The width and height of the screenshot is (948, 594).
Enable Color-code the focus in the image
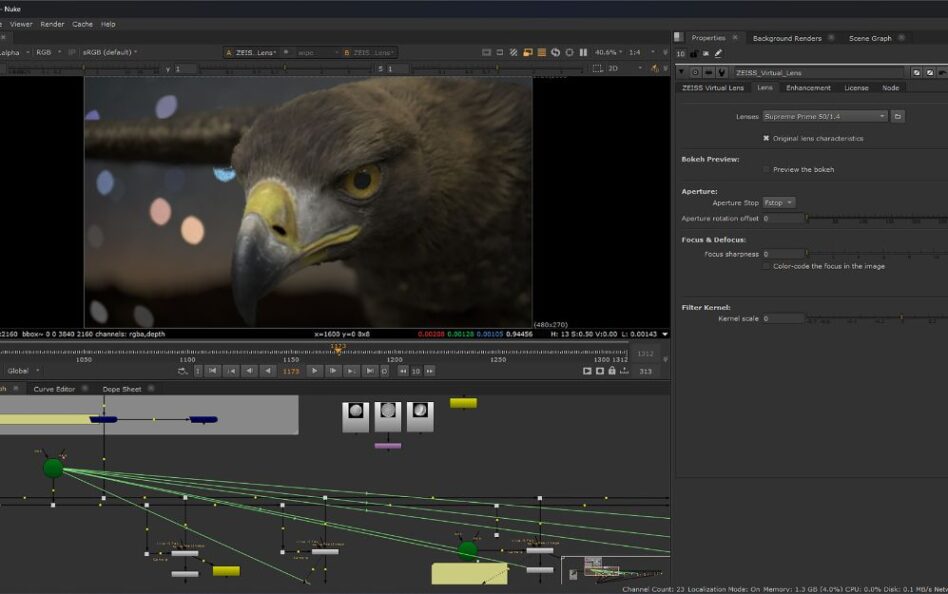point(766,266)
